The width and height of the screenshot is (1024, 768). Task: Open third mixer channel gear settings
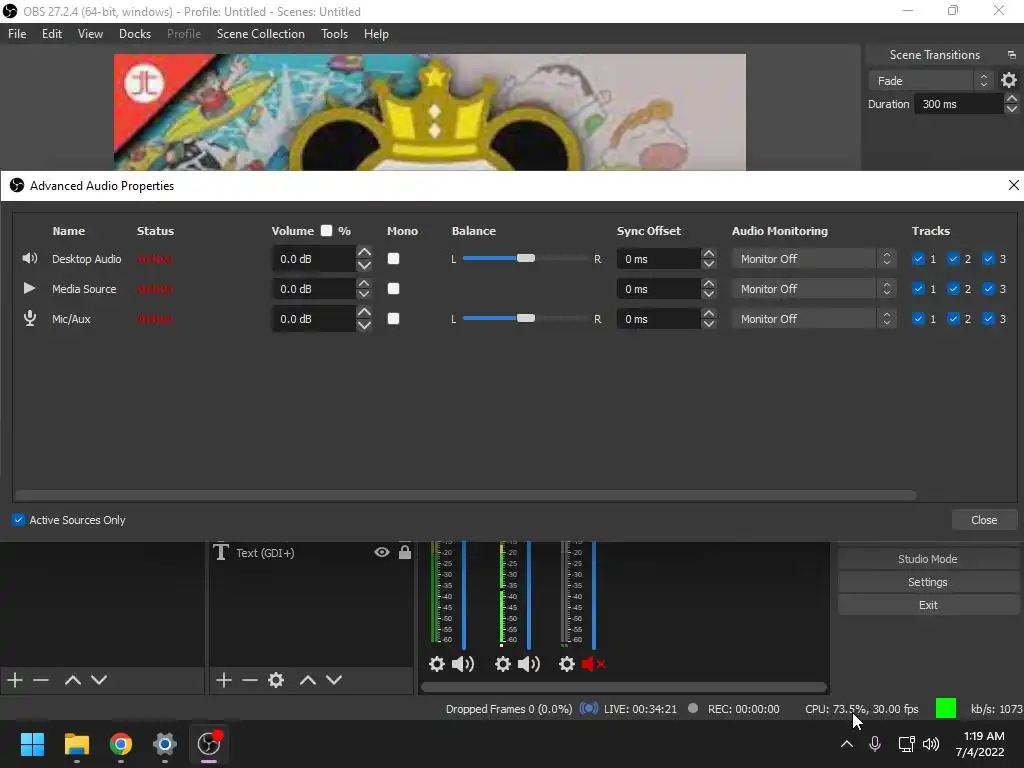tap(567, 664)
